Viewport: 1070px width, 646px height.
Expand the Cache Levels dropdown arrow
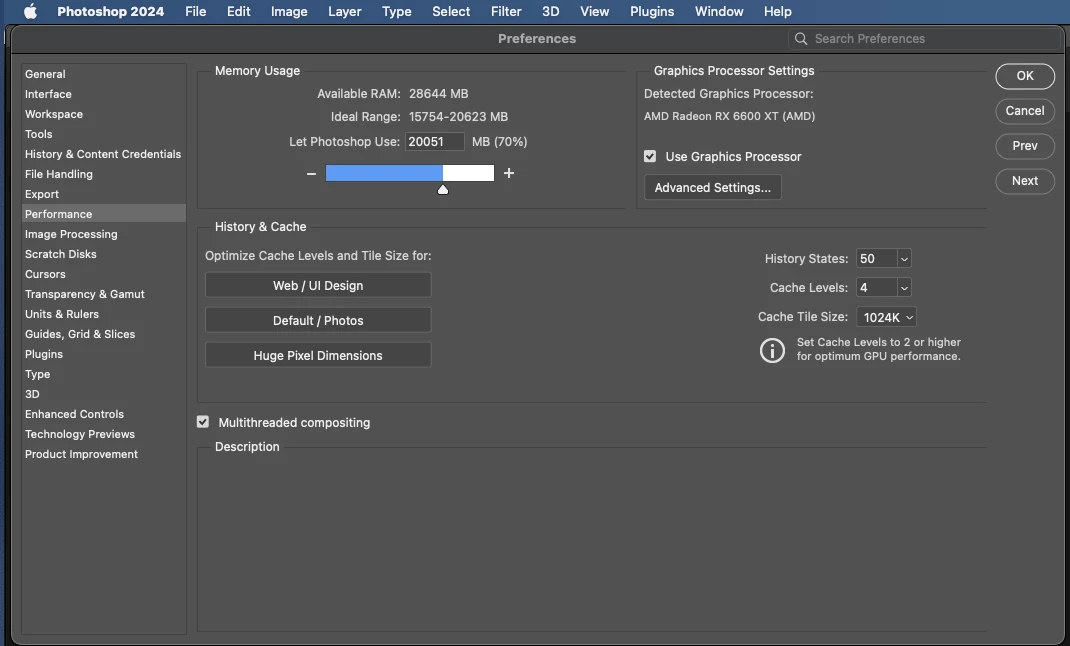(x=904, y=288)
